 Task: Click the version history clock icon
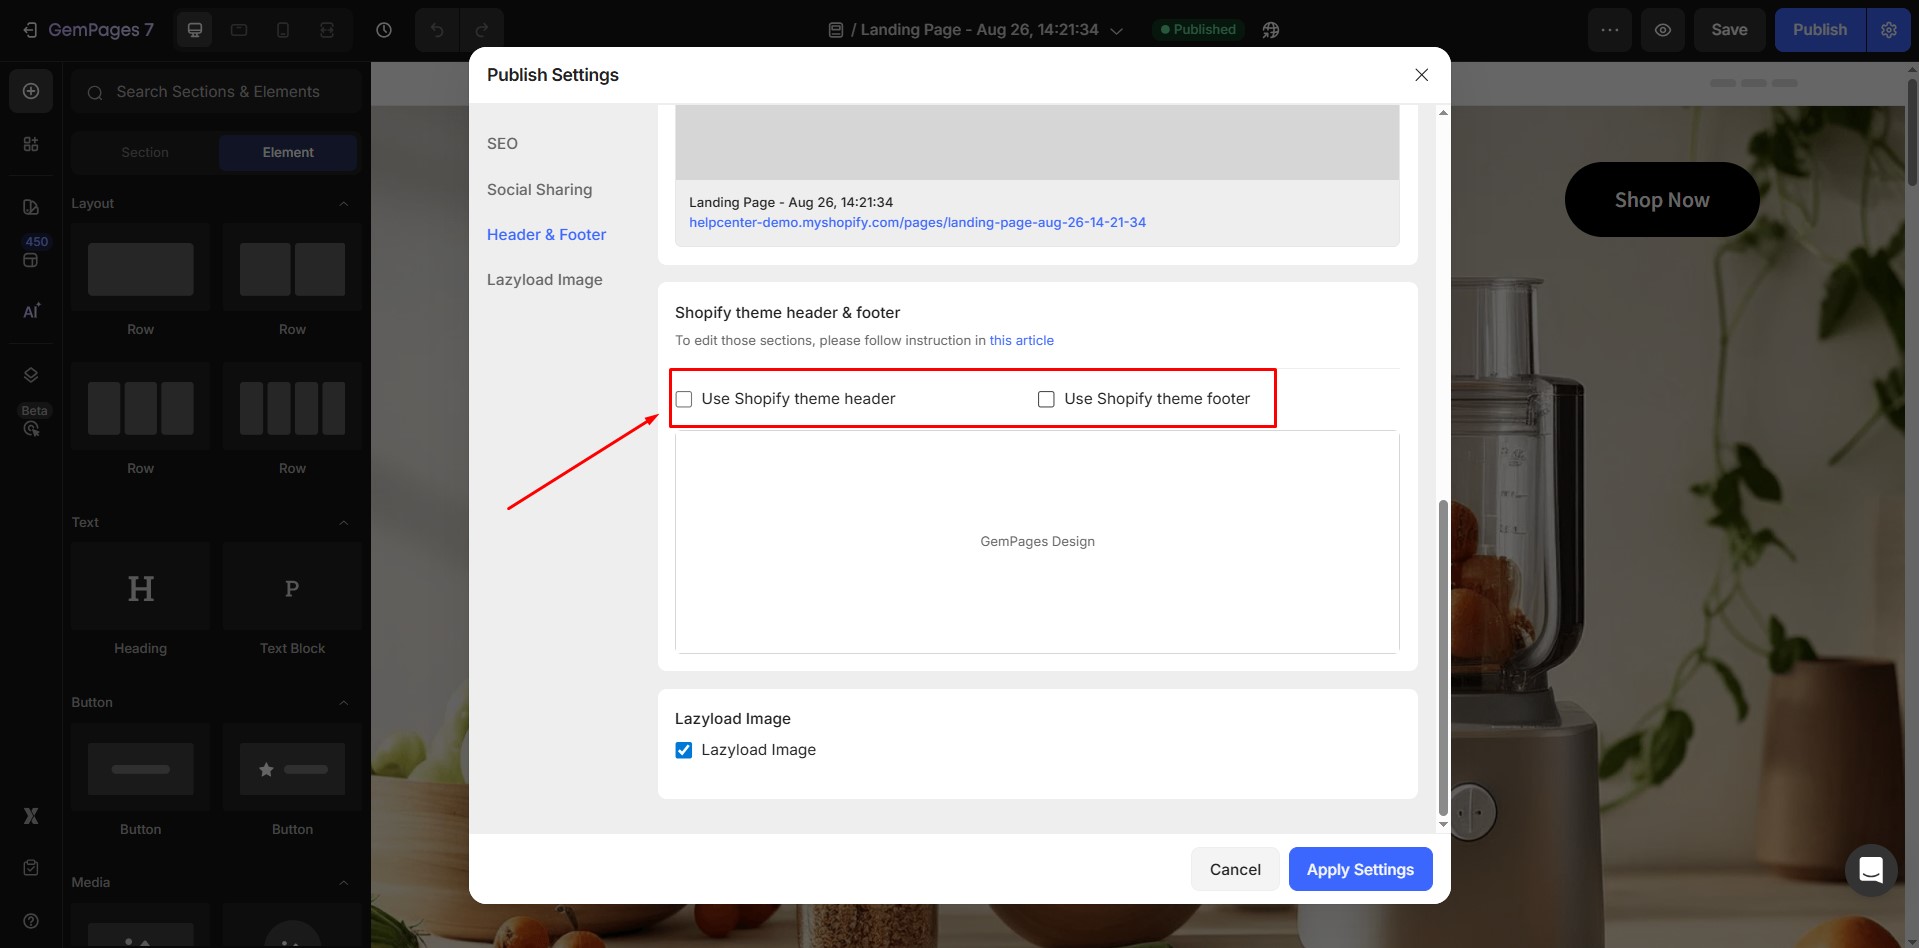[x=384, y=30]
